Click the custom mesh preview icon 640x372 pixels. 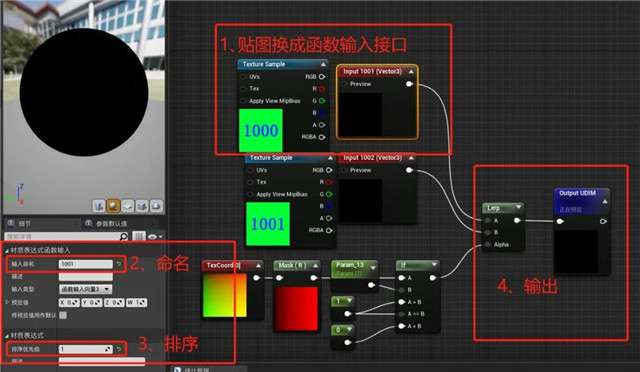[x=156, y=206]
